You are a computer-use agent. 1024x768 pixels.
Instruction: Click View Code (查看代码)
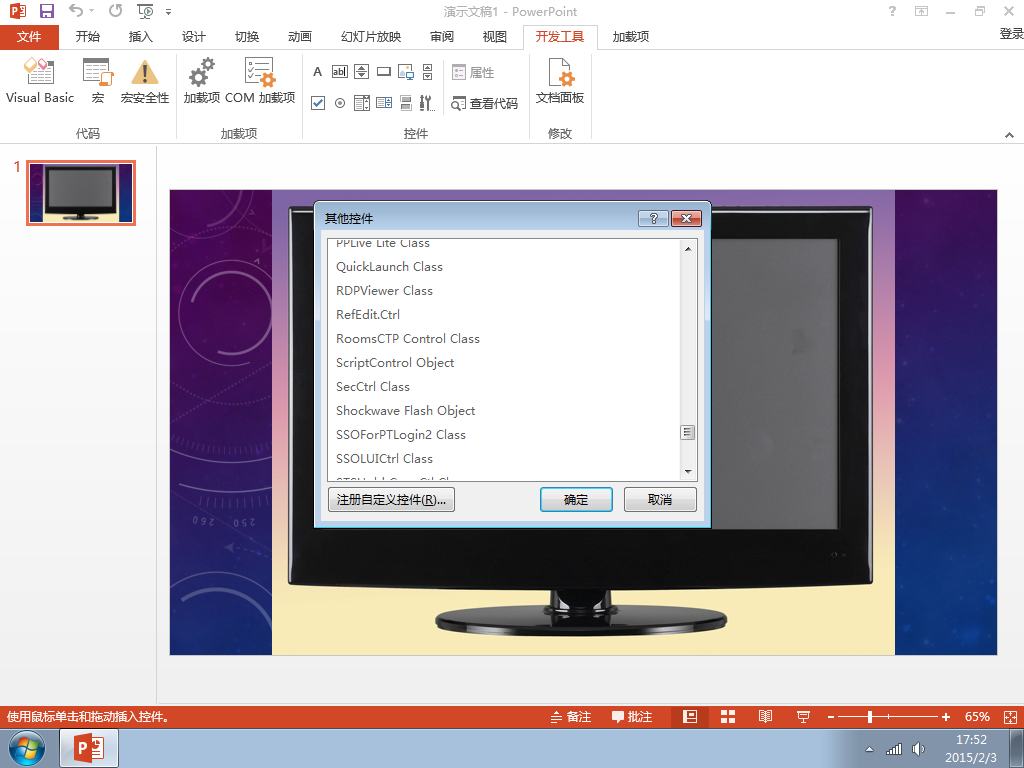(x=485, y=103)
